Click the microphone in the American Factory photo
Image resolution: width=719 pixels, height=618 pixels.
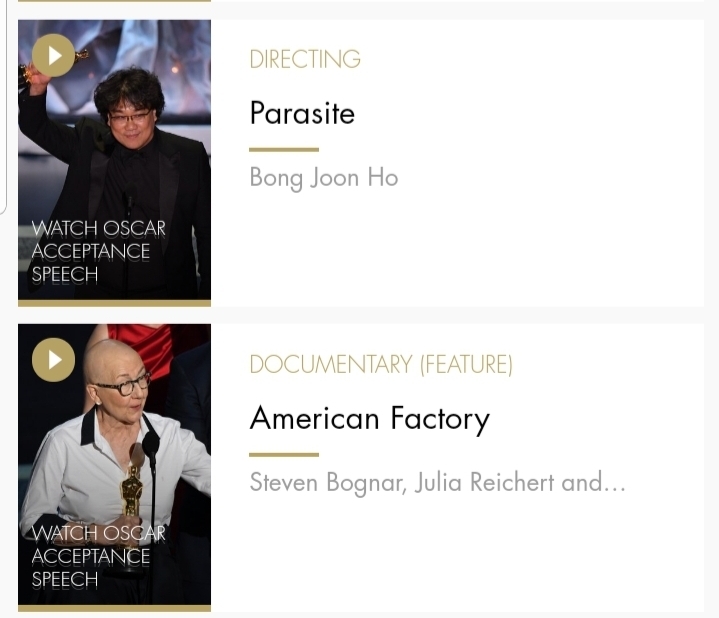point(151,445)
